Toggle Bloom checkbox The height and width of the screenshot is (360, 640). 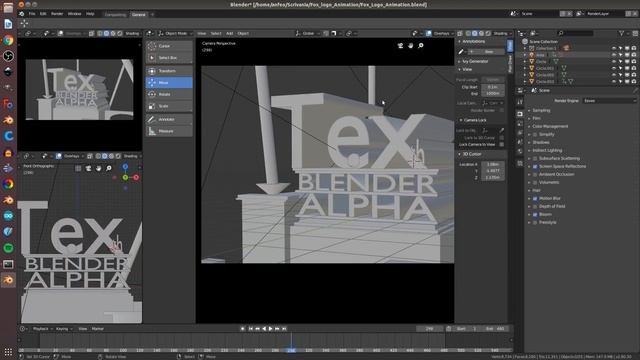tap(535, 214)
